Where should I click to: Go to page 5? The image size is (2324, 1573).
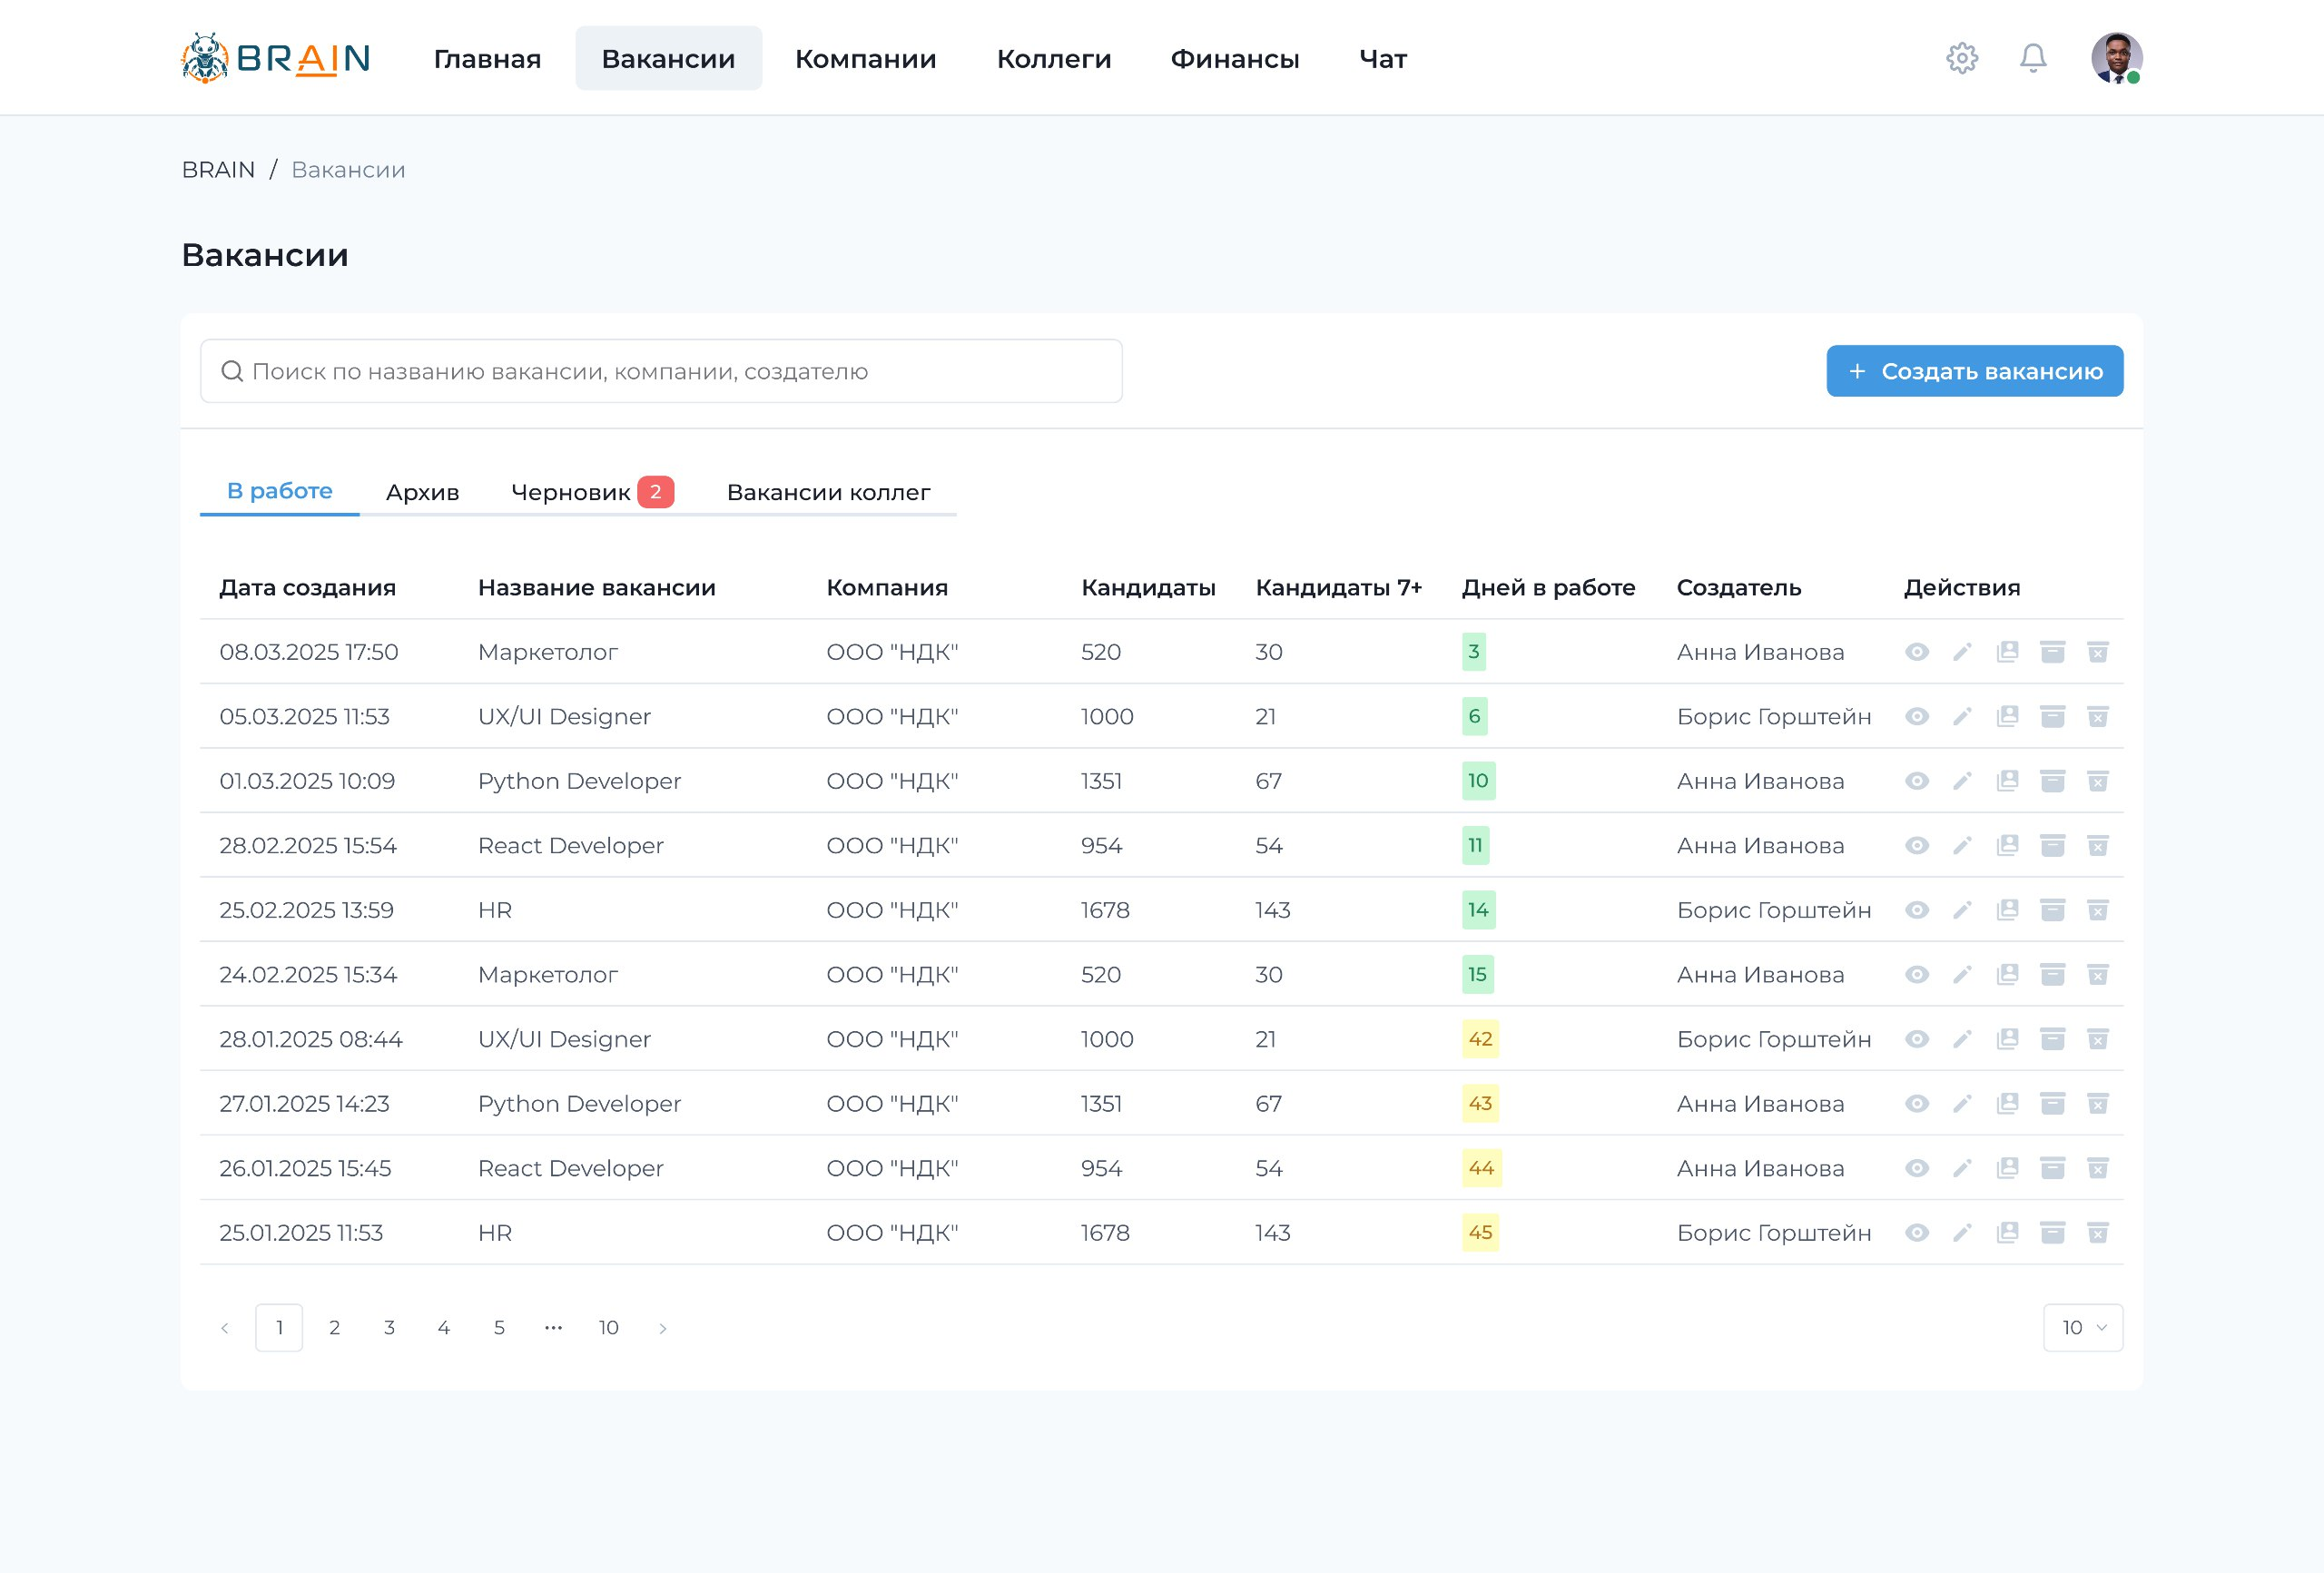[x=499, y=1328]
